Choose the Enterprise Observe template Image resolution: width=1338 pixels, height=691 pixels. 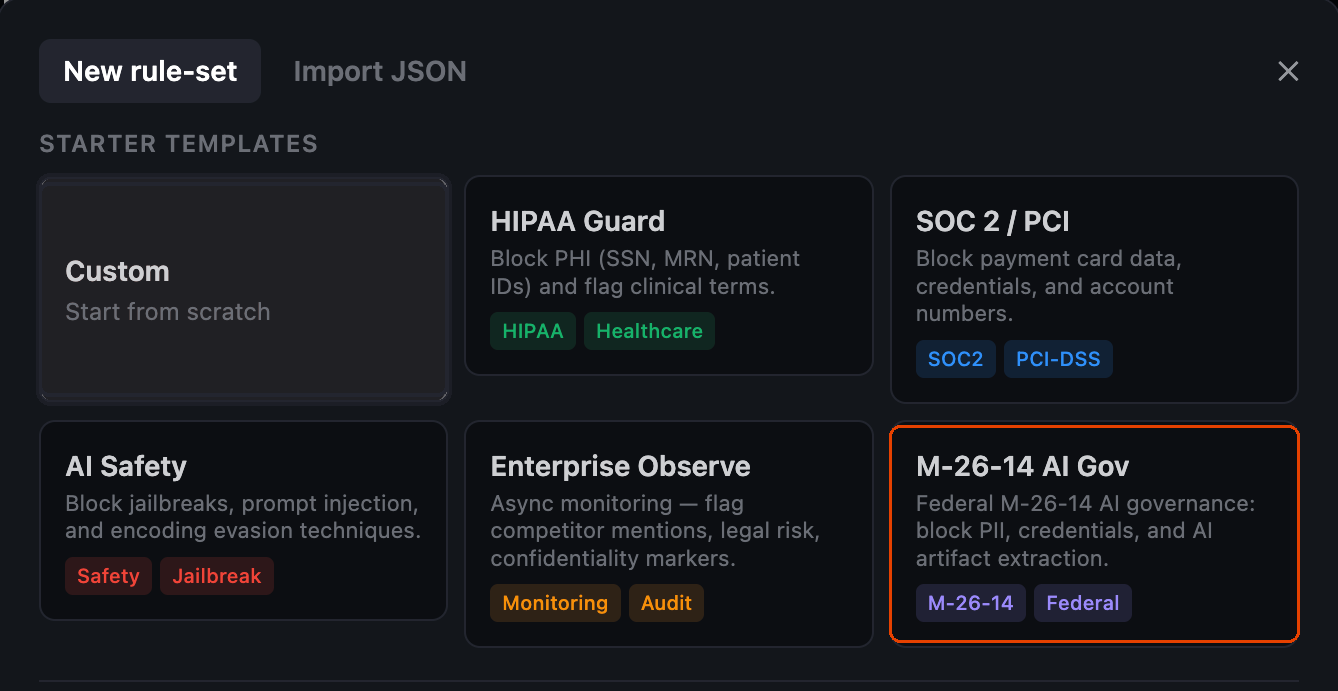(669, 534)
